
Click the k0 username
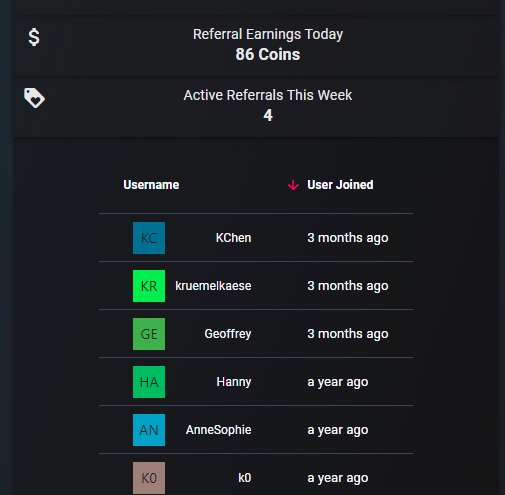245,478
